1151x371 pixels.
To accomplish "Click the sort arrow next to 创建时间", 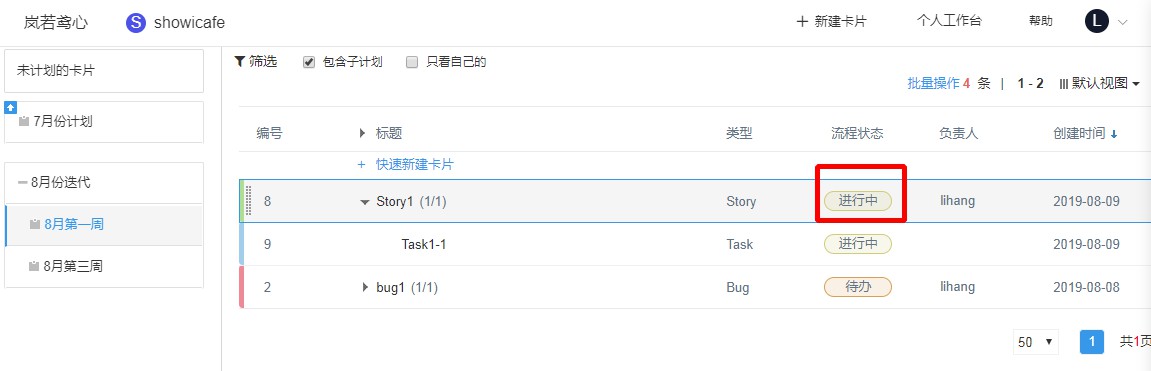I will 1114,134.
